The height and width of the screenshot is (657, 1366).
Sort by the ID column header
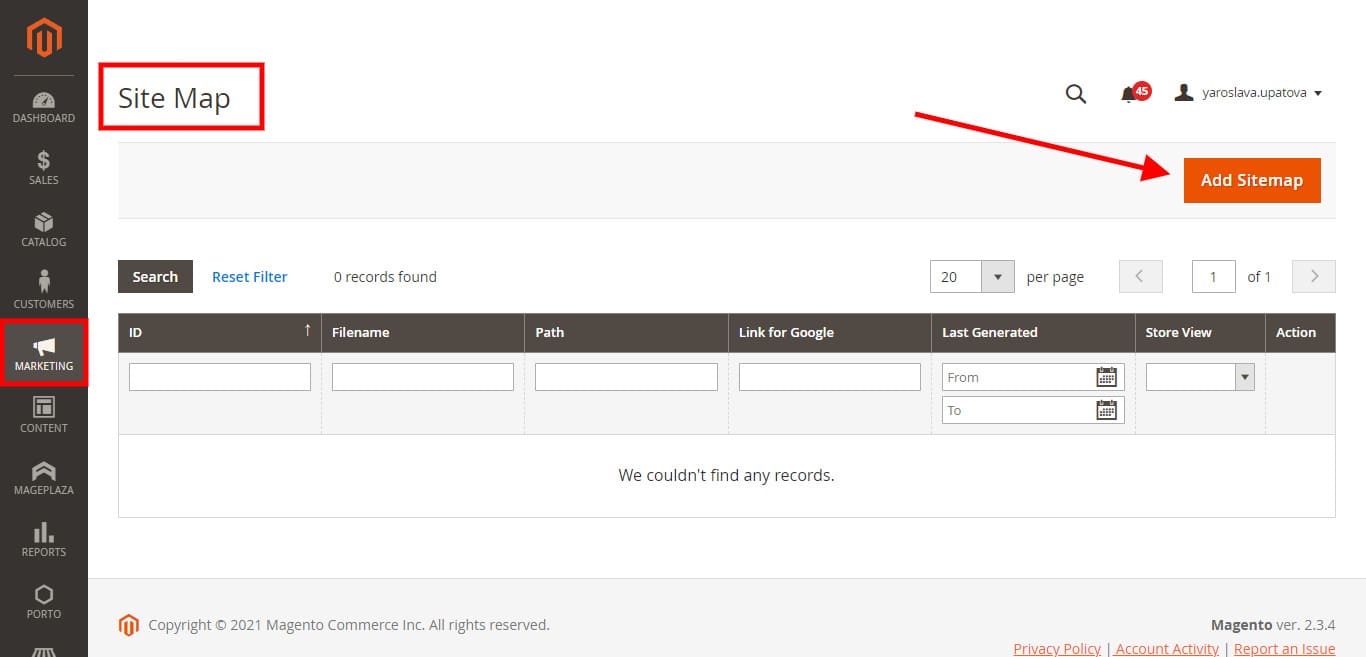click(220, 332)
